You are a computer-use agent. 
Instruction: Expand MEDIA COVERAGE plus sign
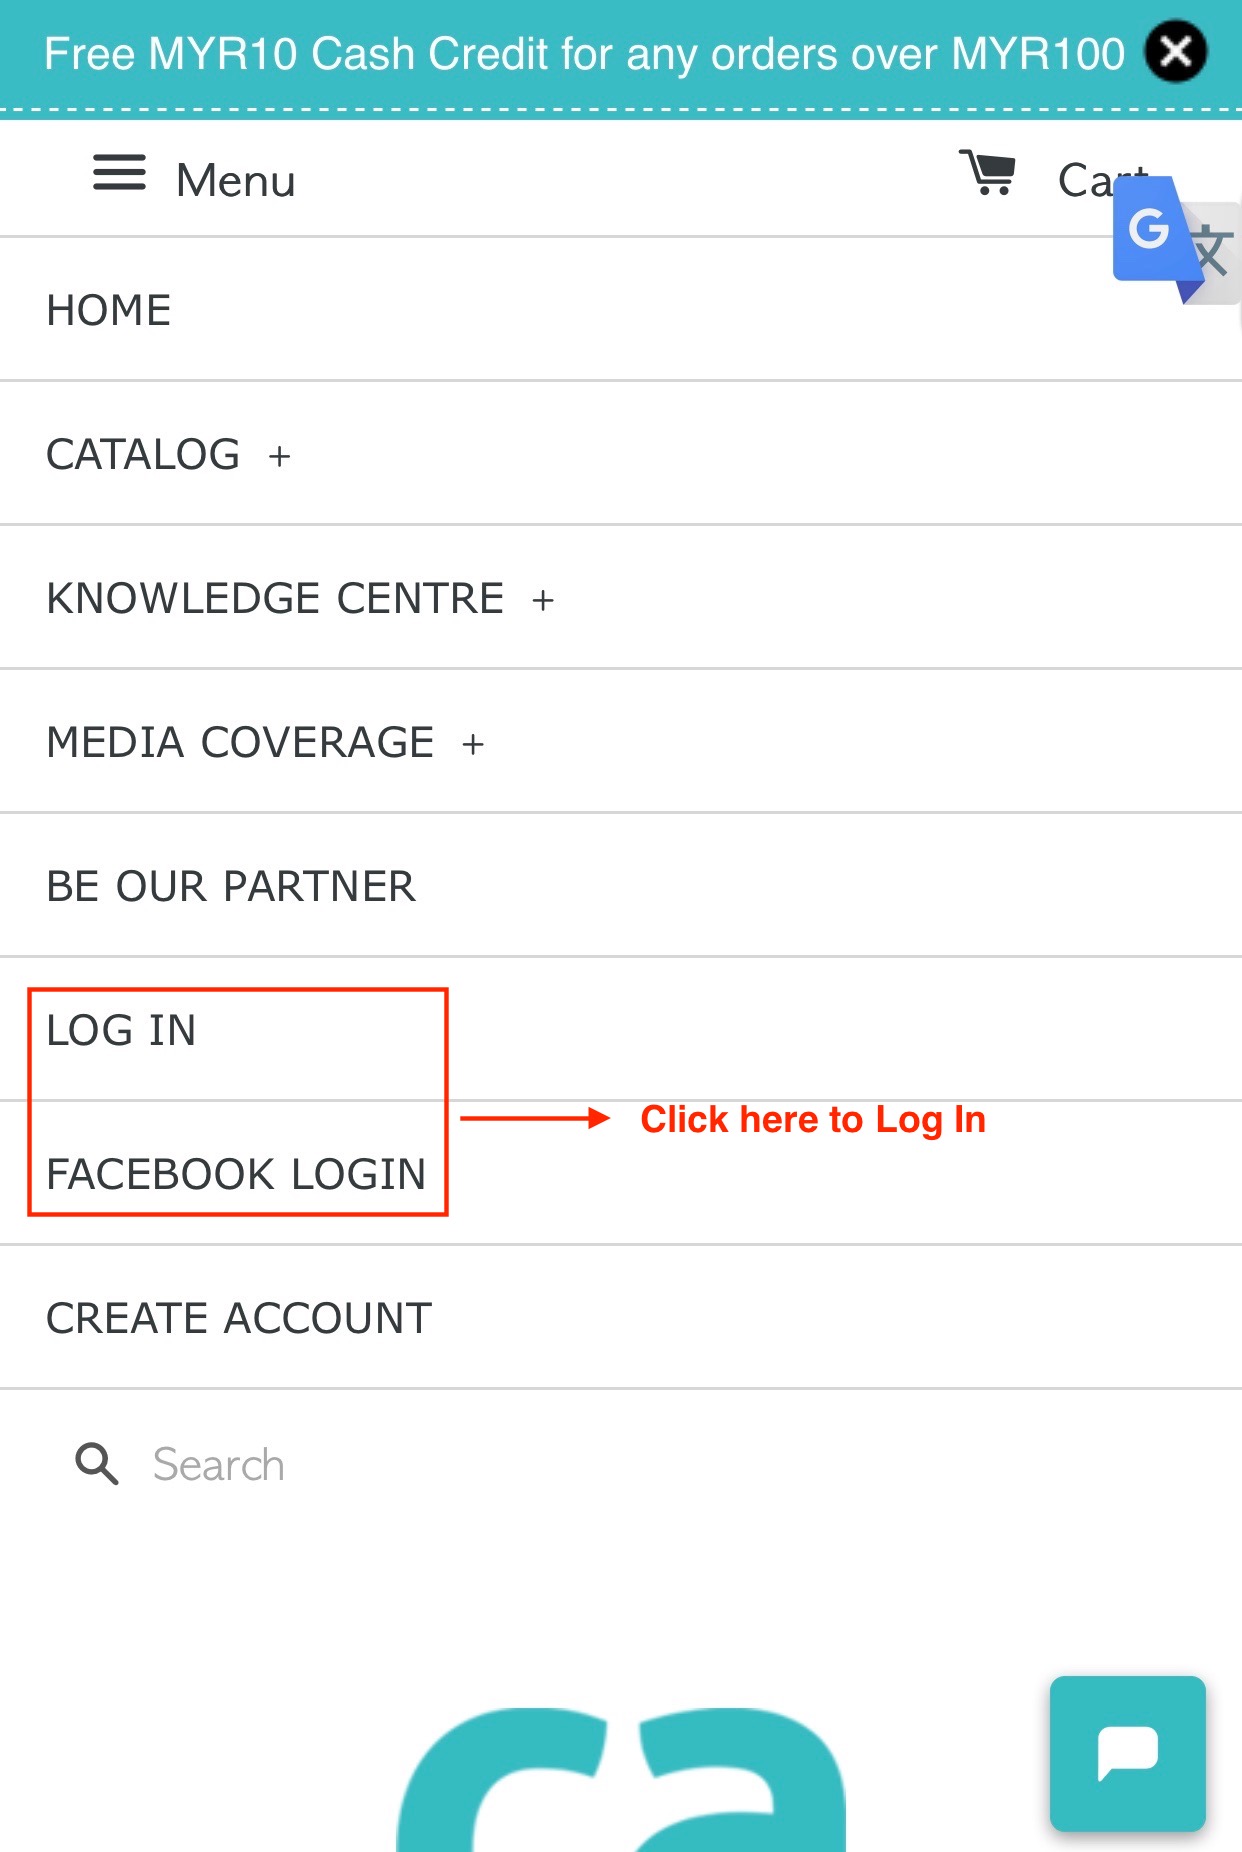(x=473, y=745)
